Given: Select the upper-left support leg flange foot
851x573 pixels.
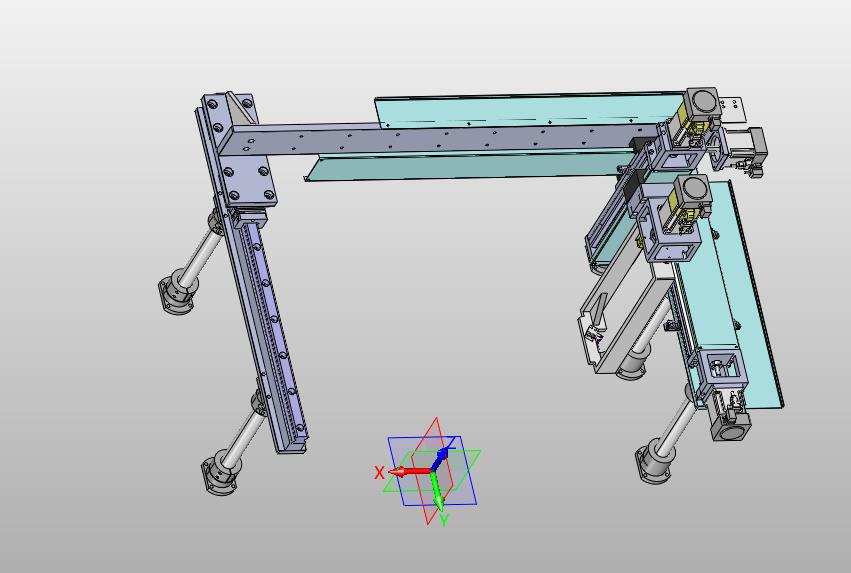Looking at the screenshot, I should 177,294.
